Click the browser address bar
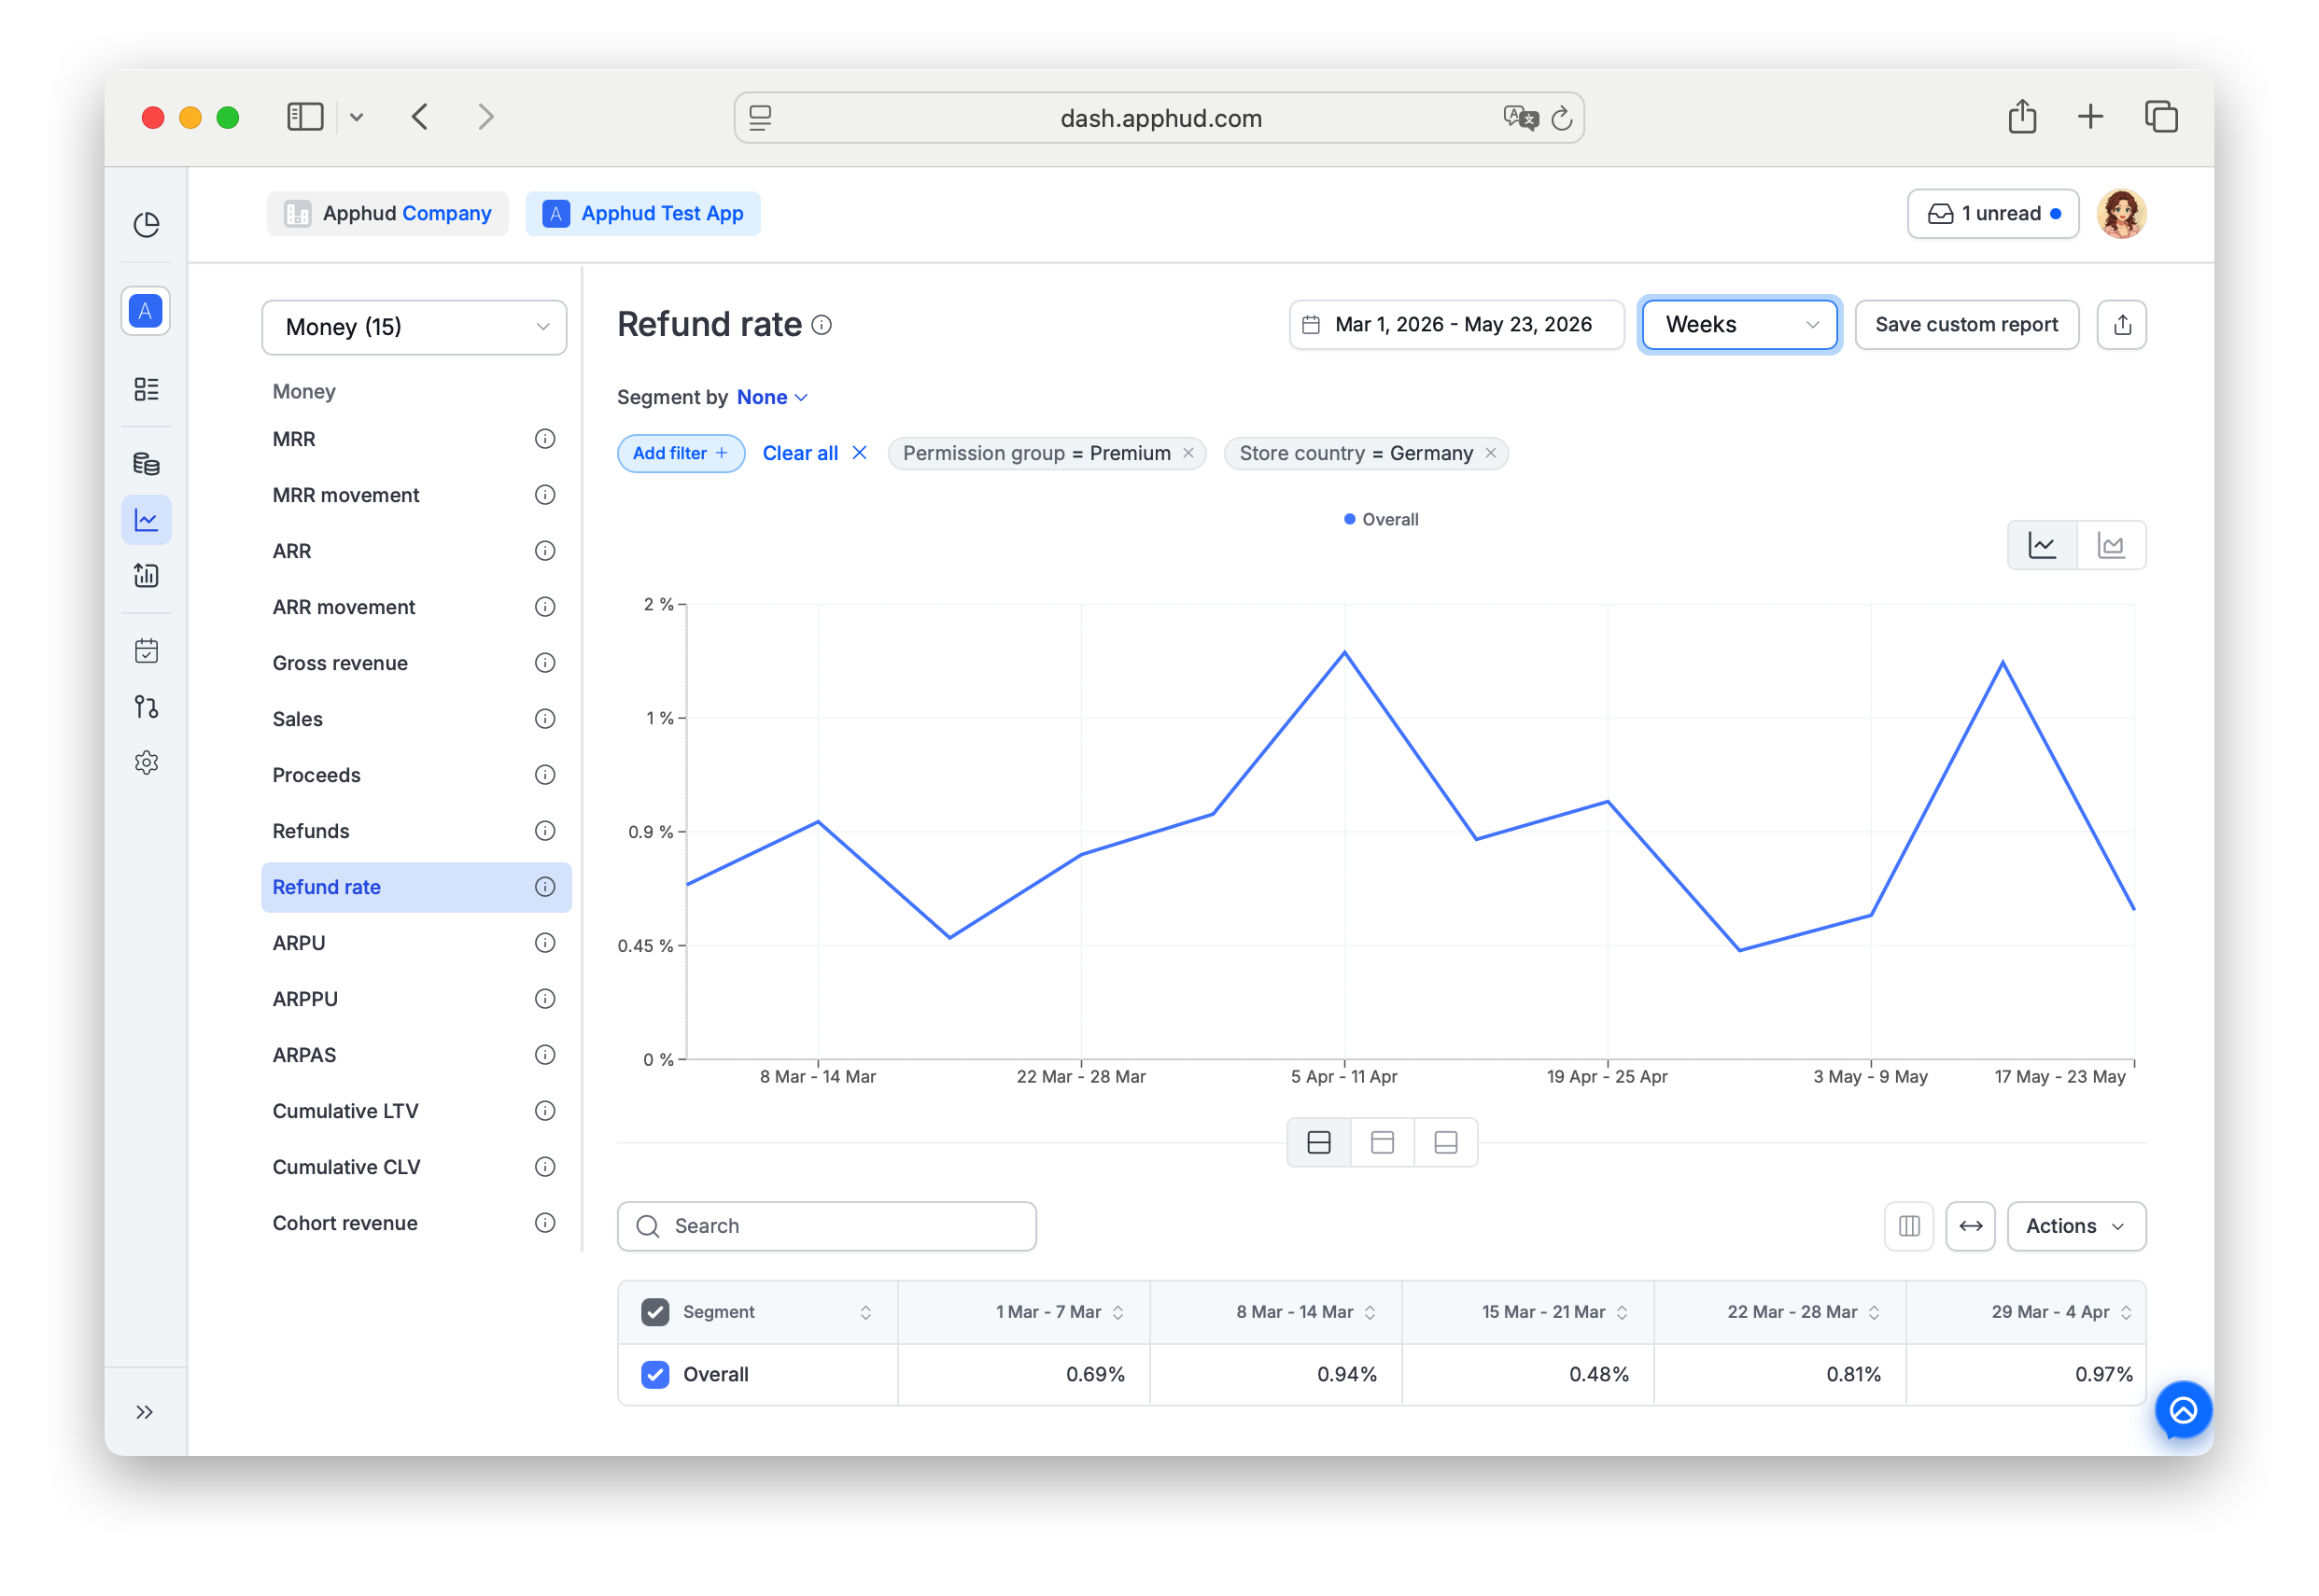Viewport: 2319px width, 1596px height. pyautogui.click(x=1158, y=118)
